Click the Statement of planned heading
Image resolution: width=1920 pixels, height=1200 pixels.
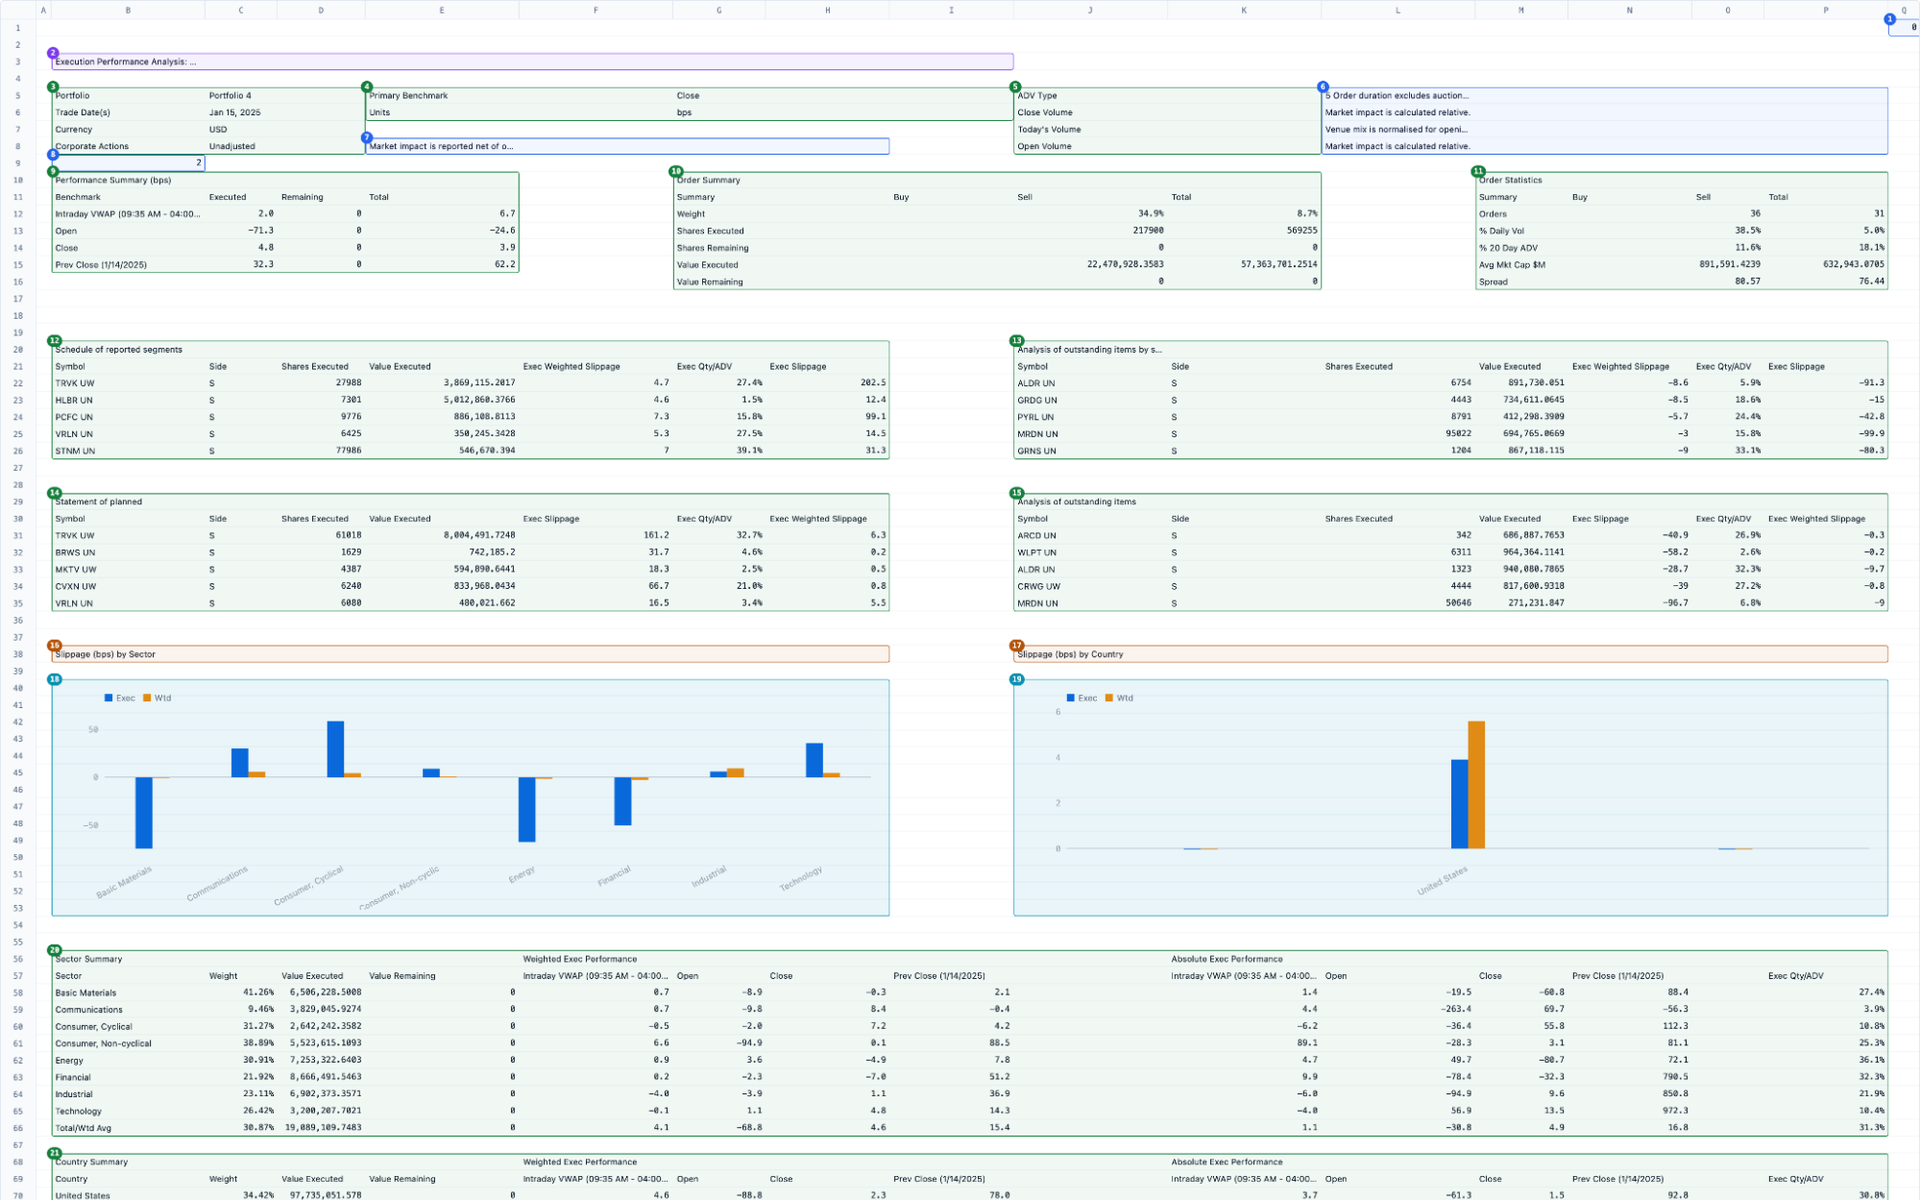point(98,502)
